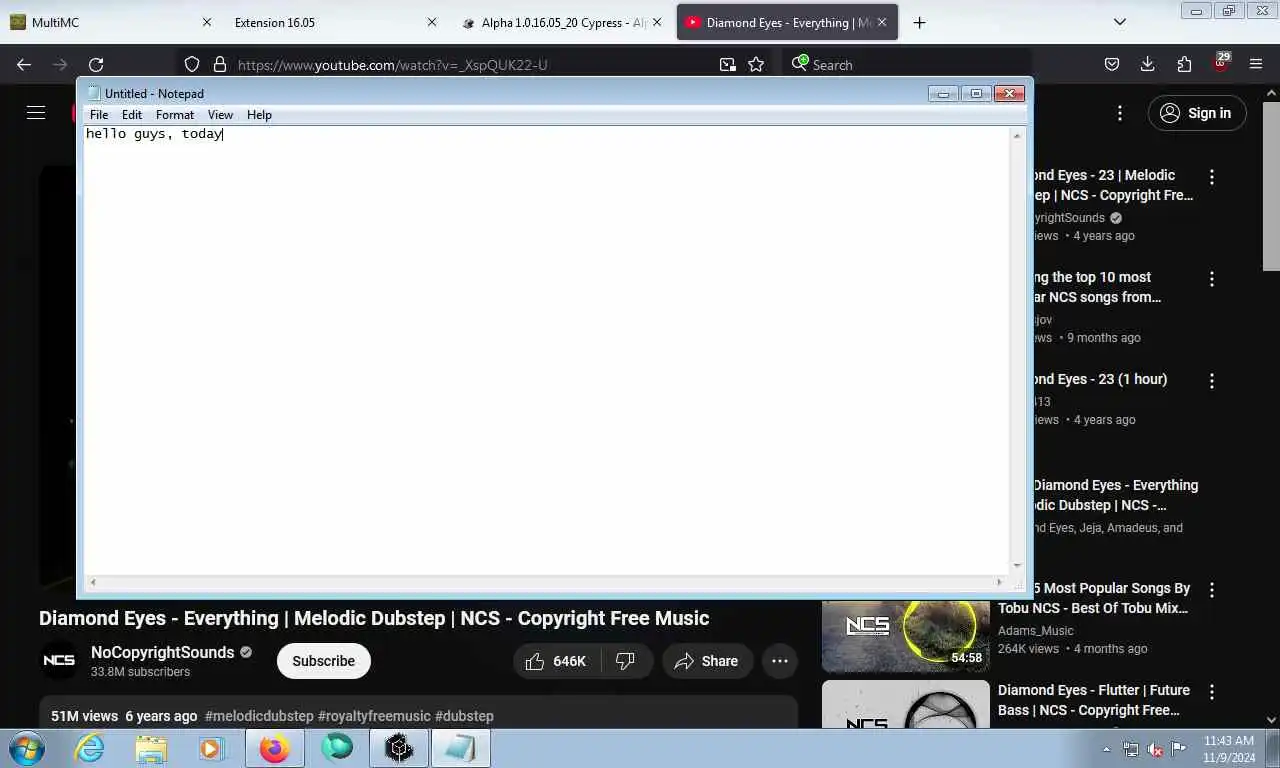Open the black cube app taskbar icon
This screenshot has width=1280, height=768.
[399, 748]
